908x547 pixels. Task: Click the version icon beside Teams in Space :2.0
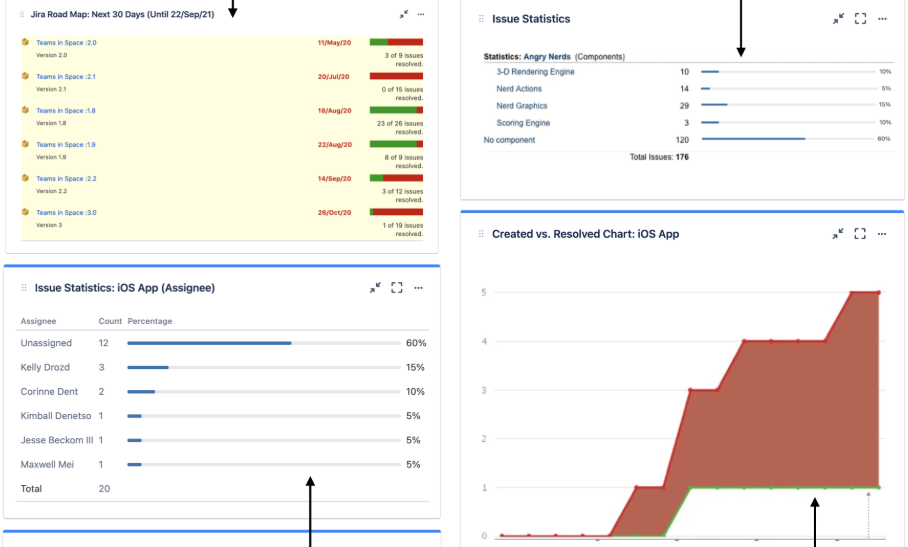click(x=25, y=43)
